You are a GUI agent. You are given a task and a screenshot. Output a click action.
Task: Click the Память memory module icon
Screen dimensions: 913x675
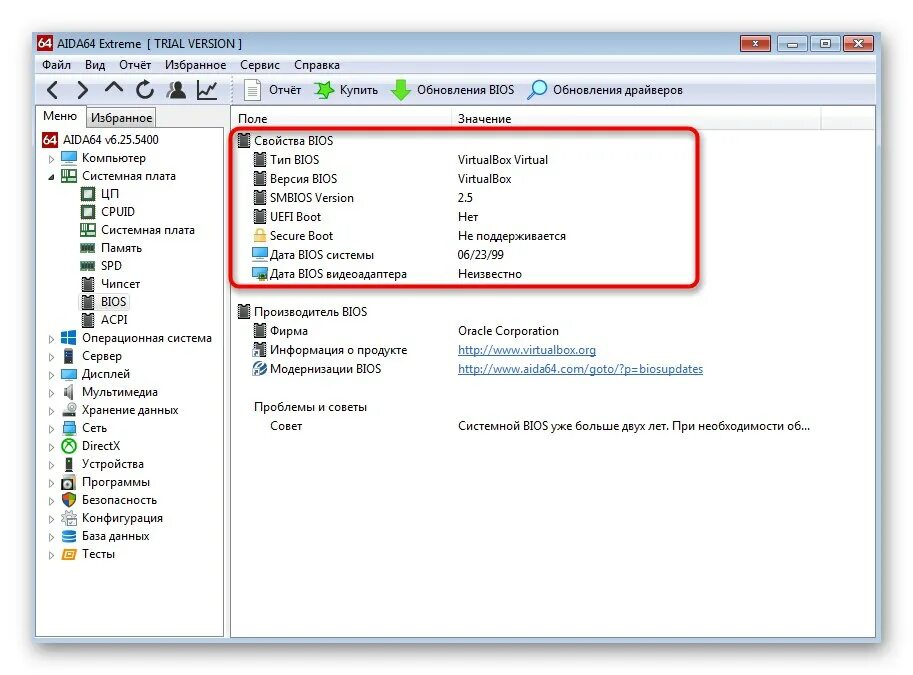[x=88, y=248]
